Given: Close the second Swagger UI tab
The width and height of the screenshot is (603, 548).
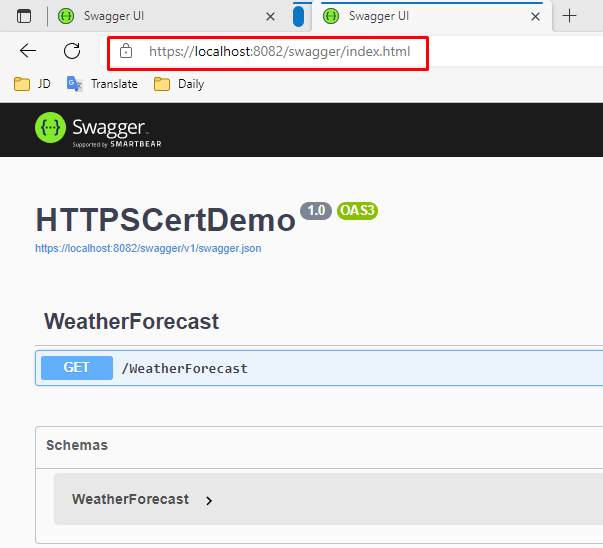Looking at the screenshot, I should [535, 16].
